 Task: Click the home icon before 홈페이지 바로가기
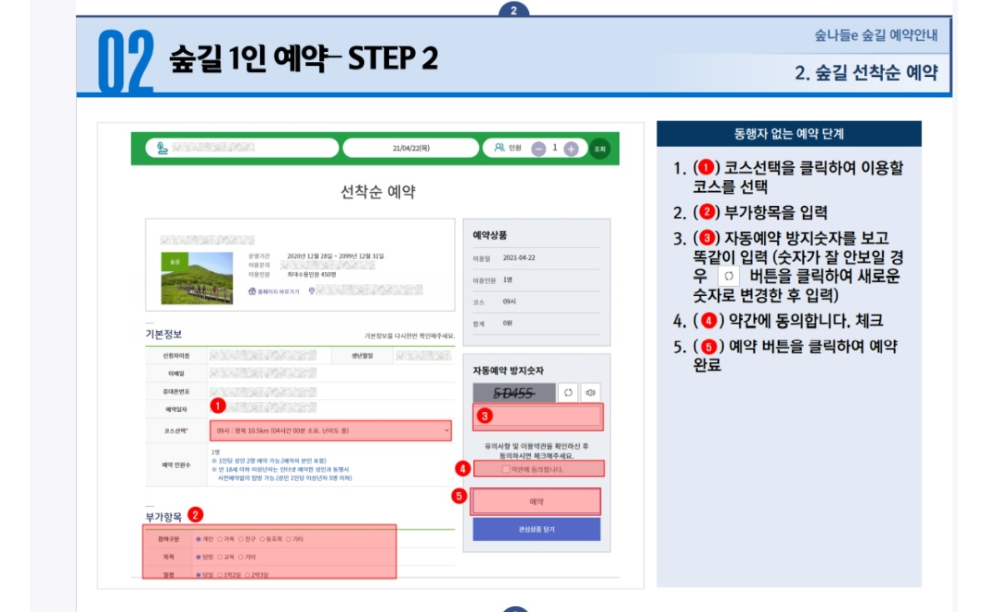[252, 291]
